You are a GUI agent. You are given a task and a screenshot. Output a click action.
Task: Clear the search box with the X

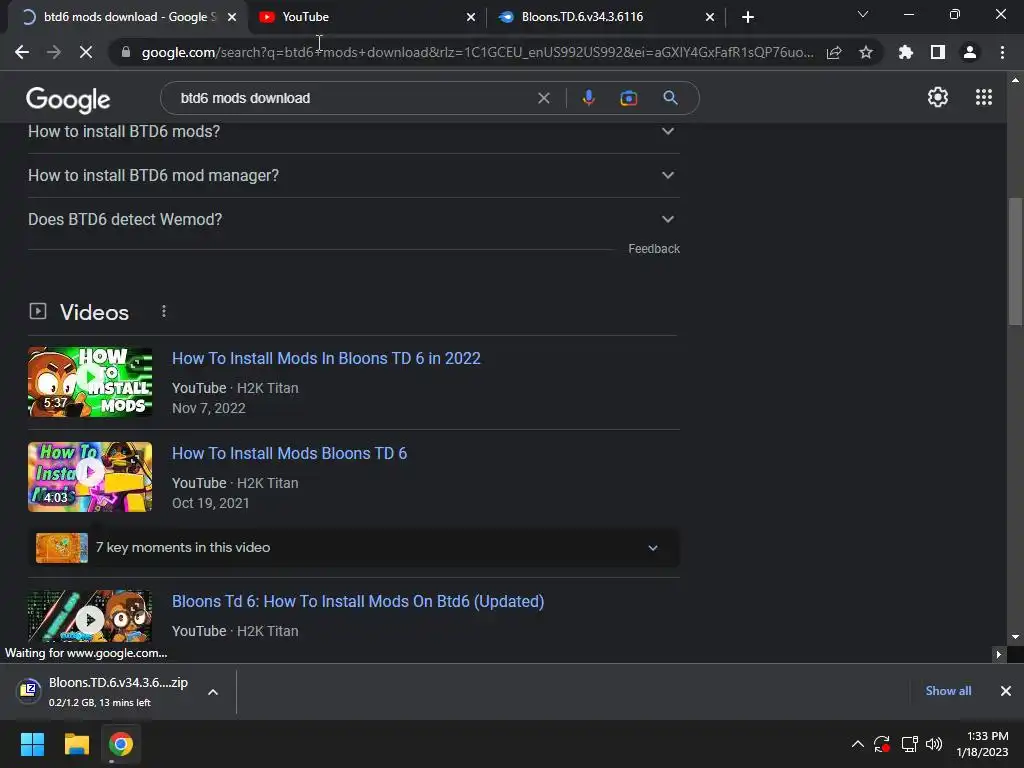click(x=543, y=98)
